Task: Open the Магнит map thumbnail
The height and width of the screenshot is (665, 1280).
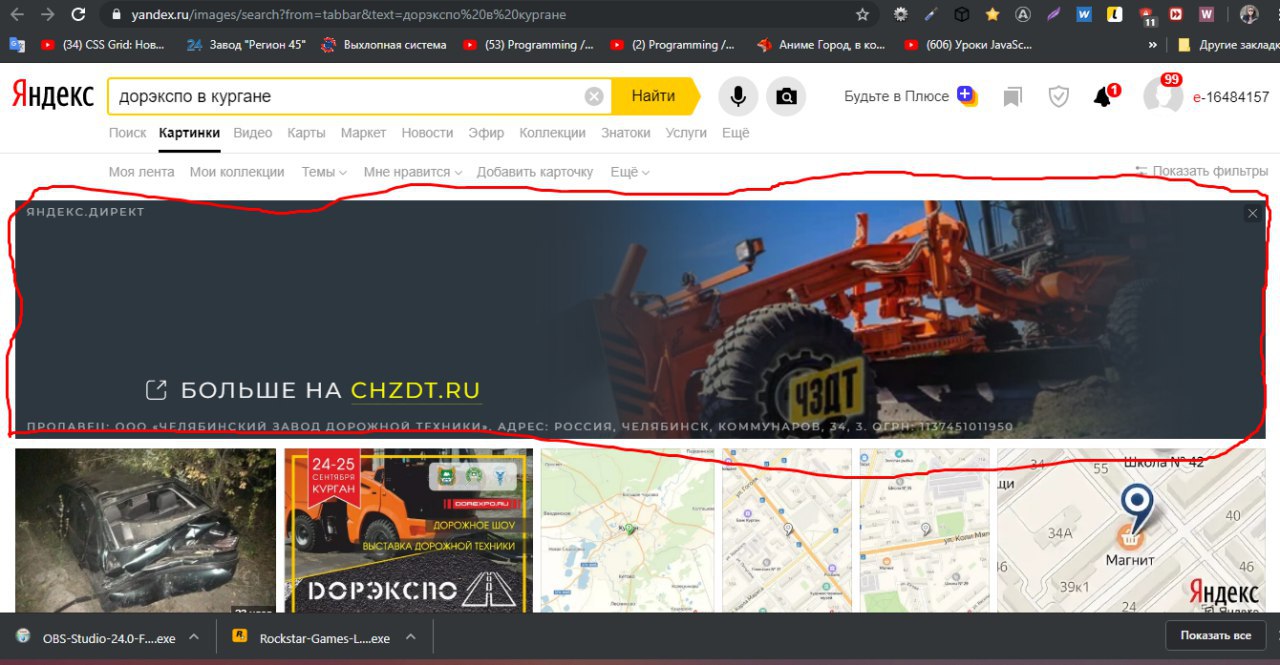Action: pos(1131,530)
